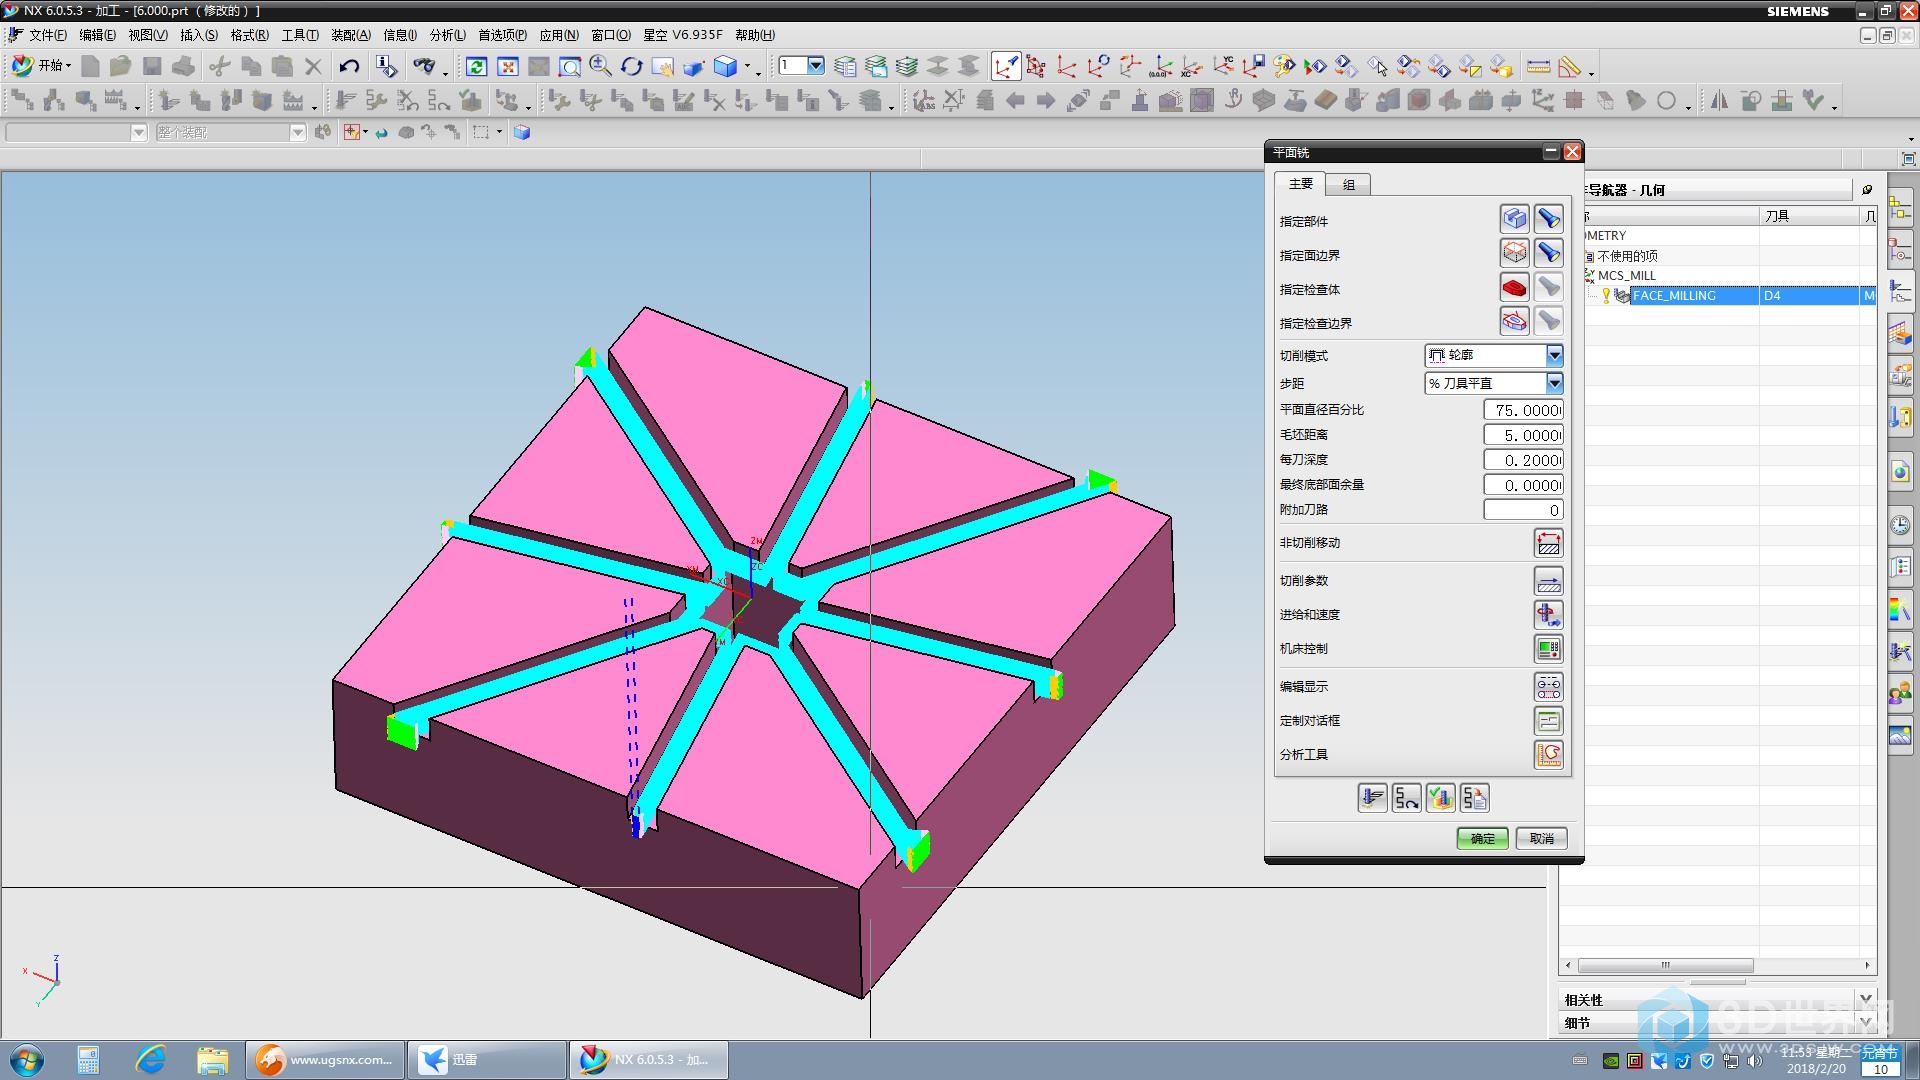Click the Fit view icon in the toolbar

coord(508,67)
